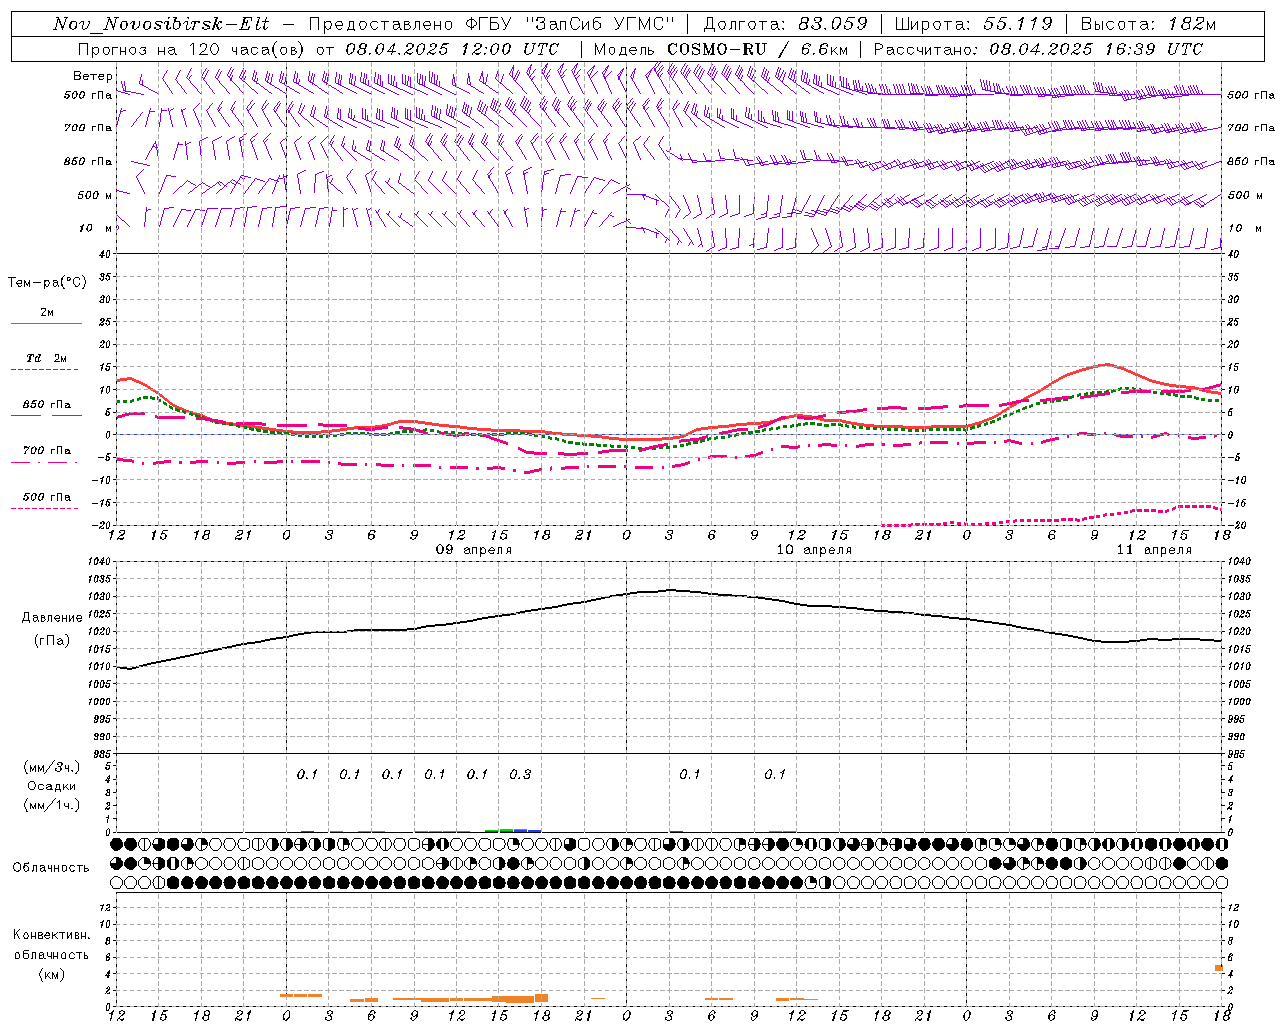Click the Долгота: 83.059 value
The image size is (1280, 1024).
[785, 24]
